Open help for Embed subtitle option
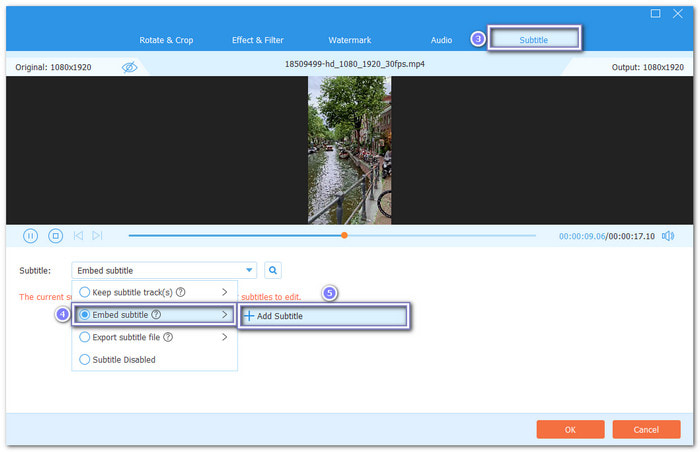This screenshot has width=700, height=452. [x=156, y=314]
